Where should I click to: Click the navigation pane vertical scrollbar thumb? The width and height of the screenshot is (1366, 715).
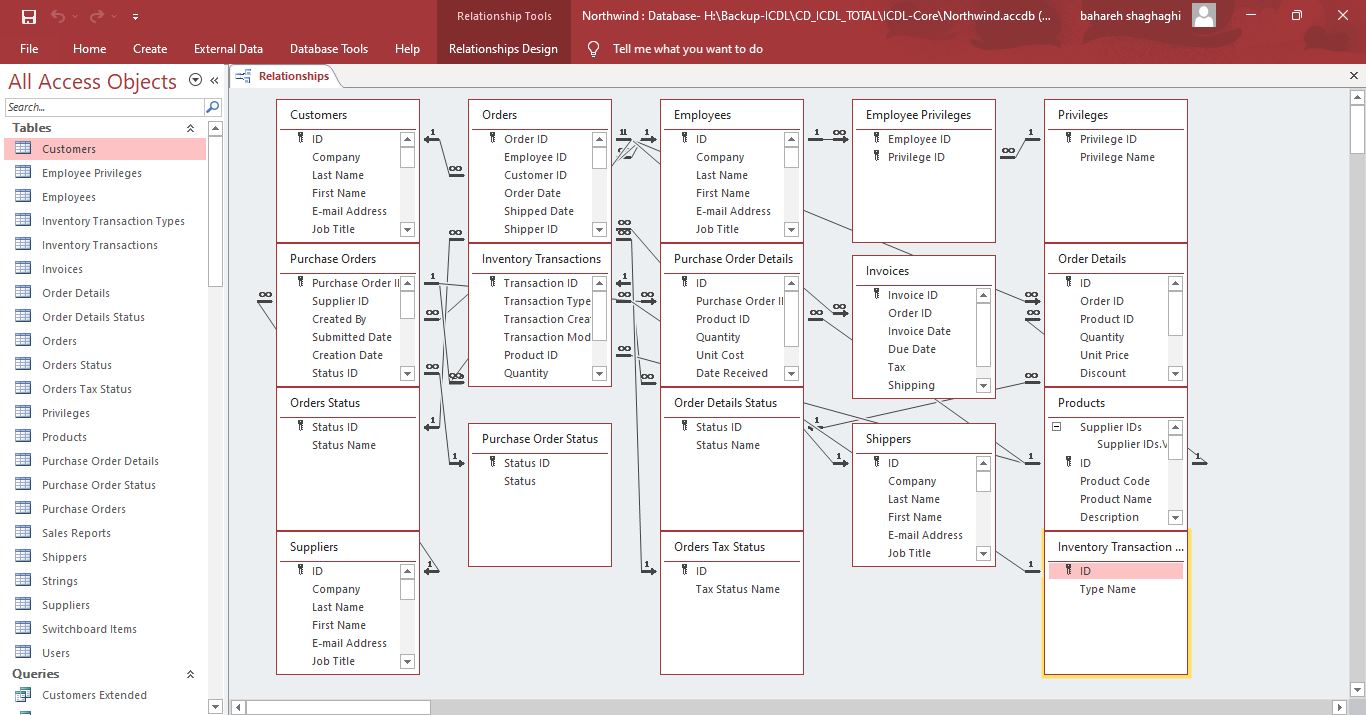click(x=215, y=213)
